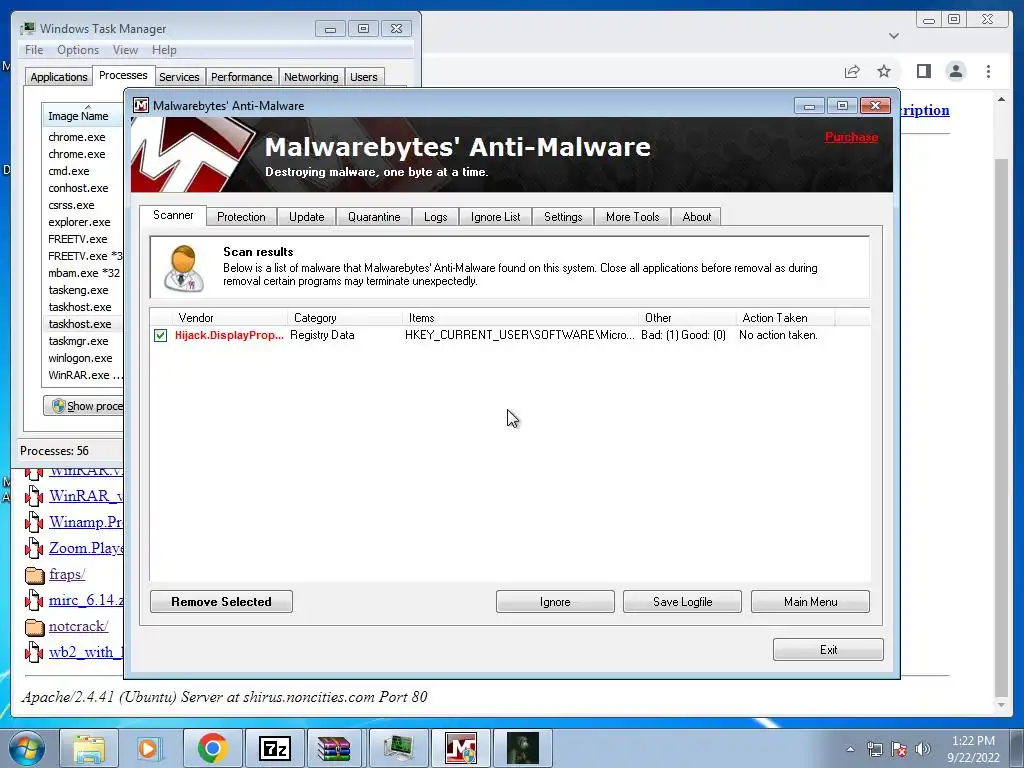This screenshot has width=1024, height=768.
Task: Show hidden system tray icons arrow
Action: coord(850,749)
